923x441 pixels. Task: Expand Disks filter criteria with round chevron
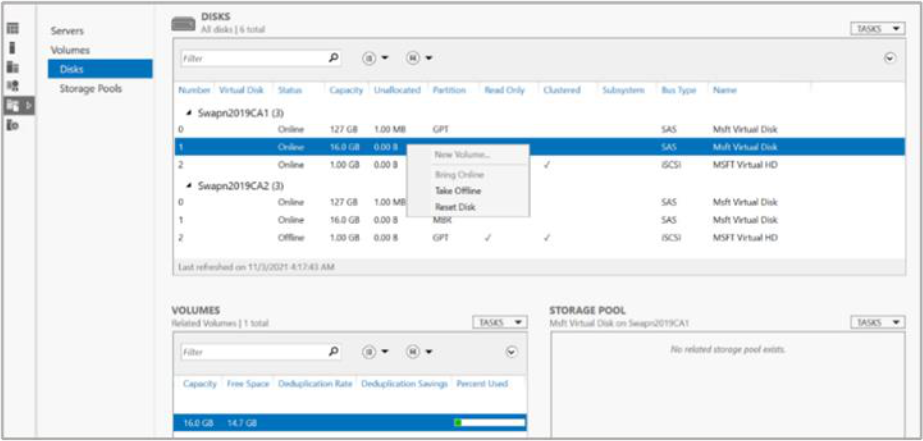(890, 58)
